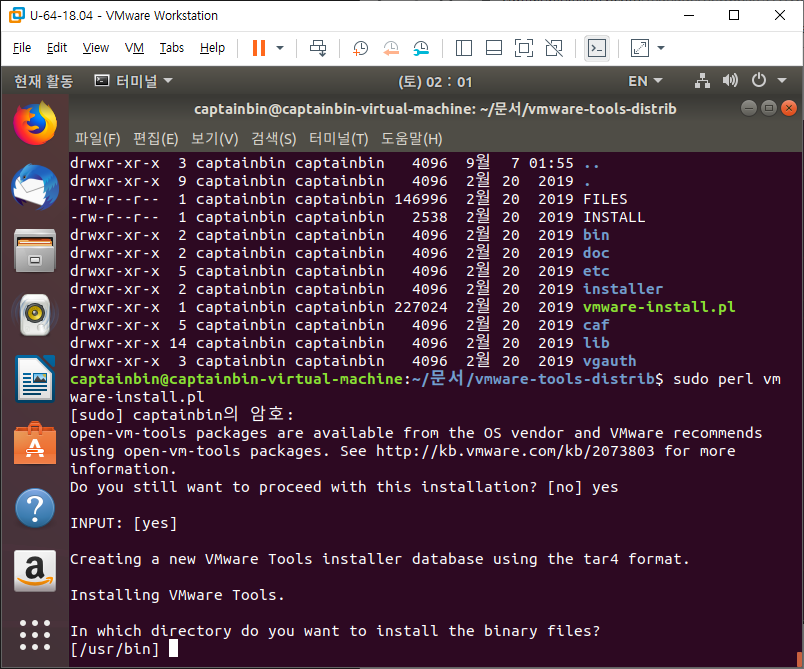Launch Rhythmbox music player
This screenshot has width=804, height=669.
35,314
